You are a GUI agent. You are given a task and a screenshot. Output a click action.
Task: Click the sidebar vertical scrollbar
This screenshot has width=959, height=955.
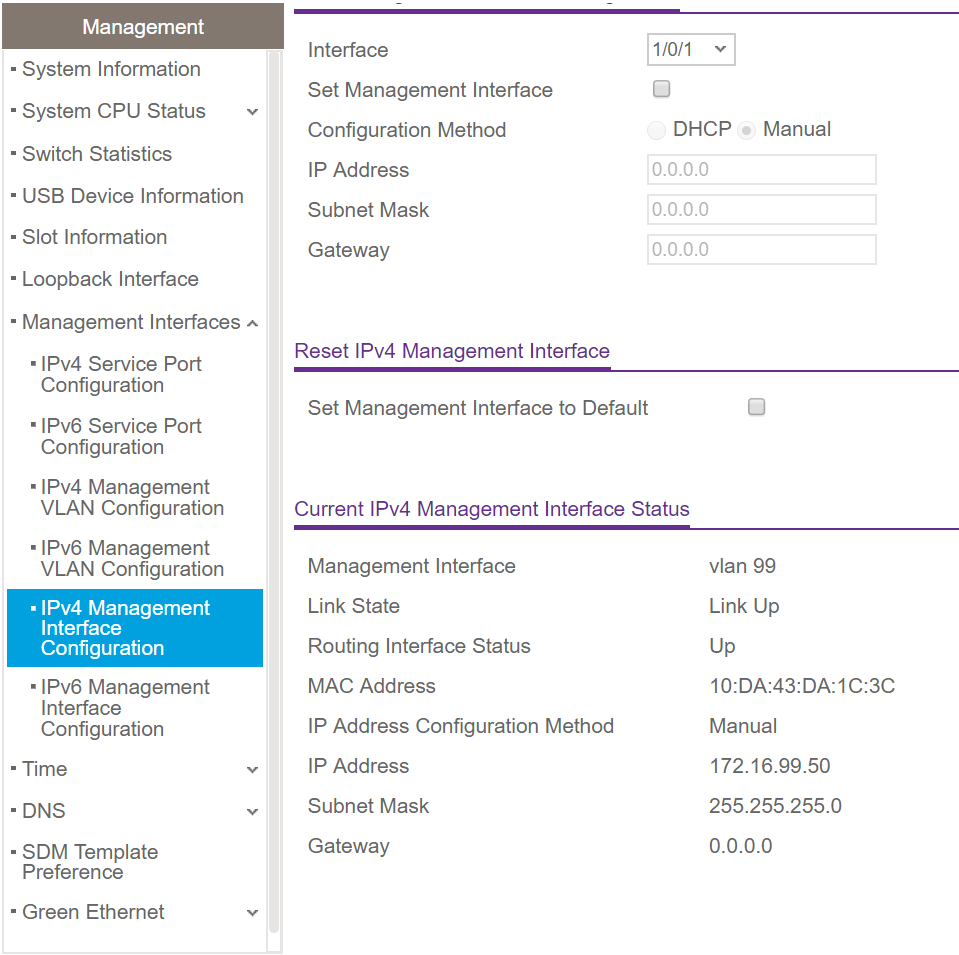click(x=275, y=500)
